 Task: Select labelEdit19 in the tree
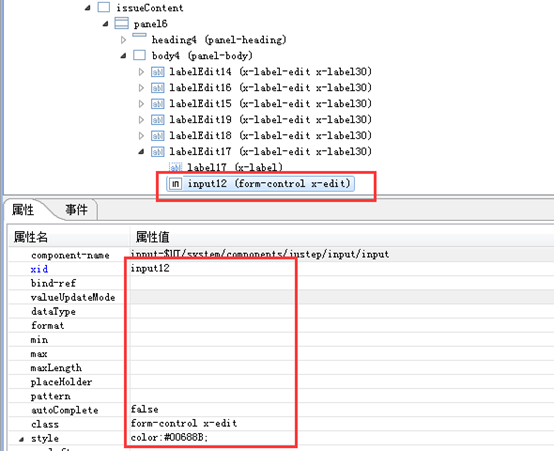click(x=271, y=120)
